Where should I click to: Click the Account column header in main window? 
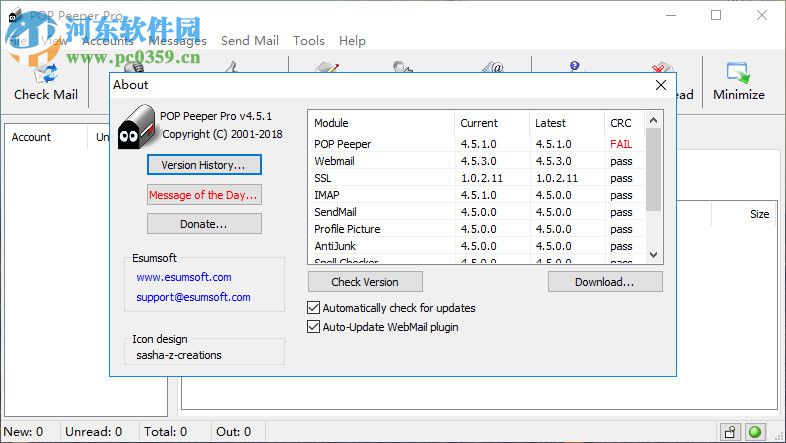click(31, 137)
